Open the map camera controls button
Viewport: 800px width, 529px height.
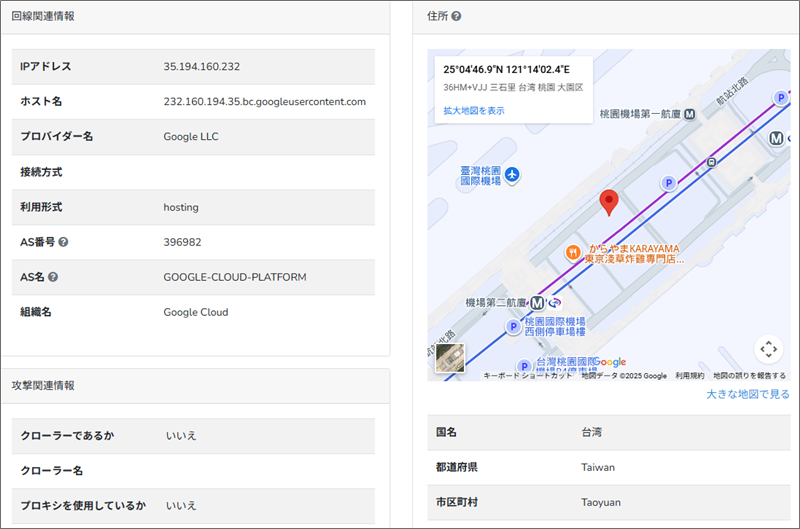(x=768, y=348)
